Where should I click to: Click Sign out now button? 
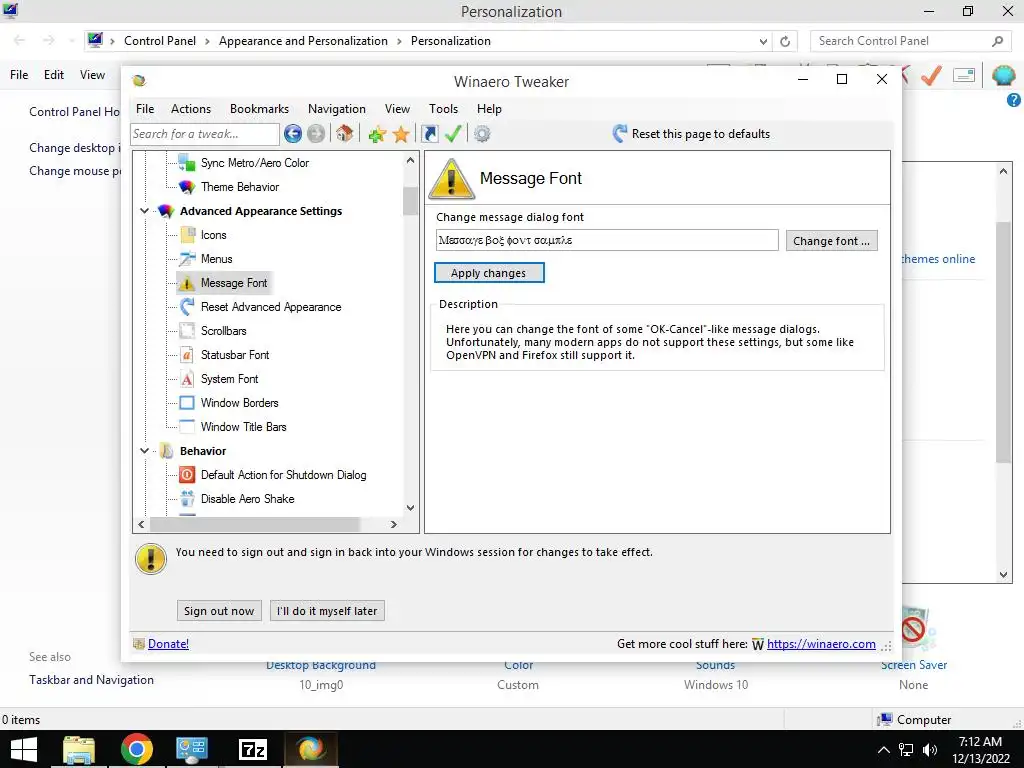point(219,611)
